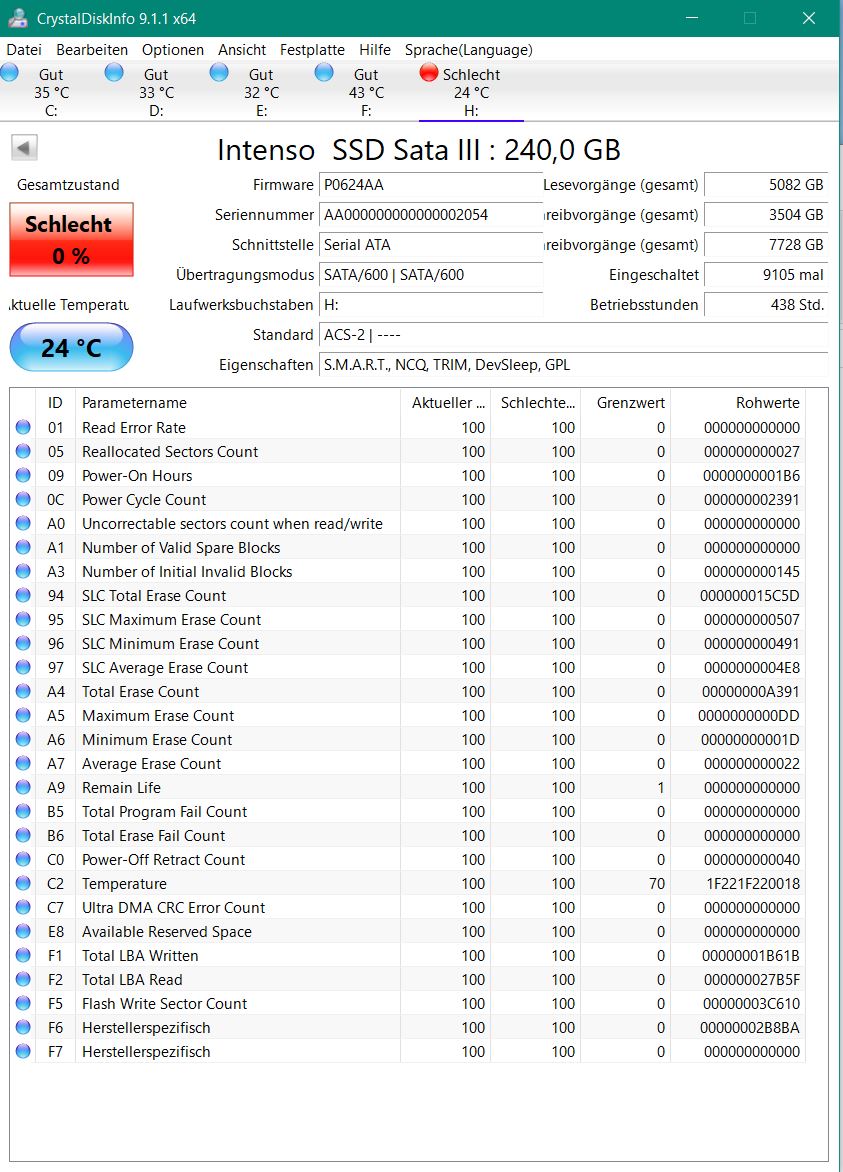Click the Betriebsstunden value 438 Std.
Screen dimensions: 843x1172
click(x=766, y=305)
